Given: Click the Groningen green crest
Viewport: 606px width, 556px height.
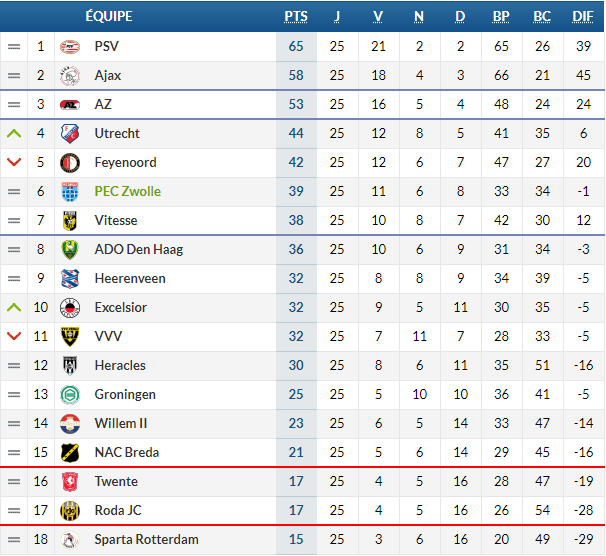Looking at the screenshot, I should [70, 394].
